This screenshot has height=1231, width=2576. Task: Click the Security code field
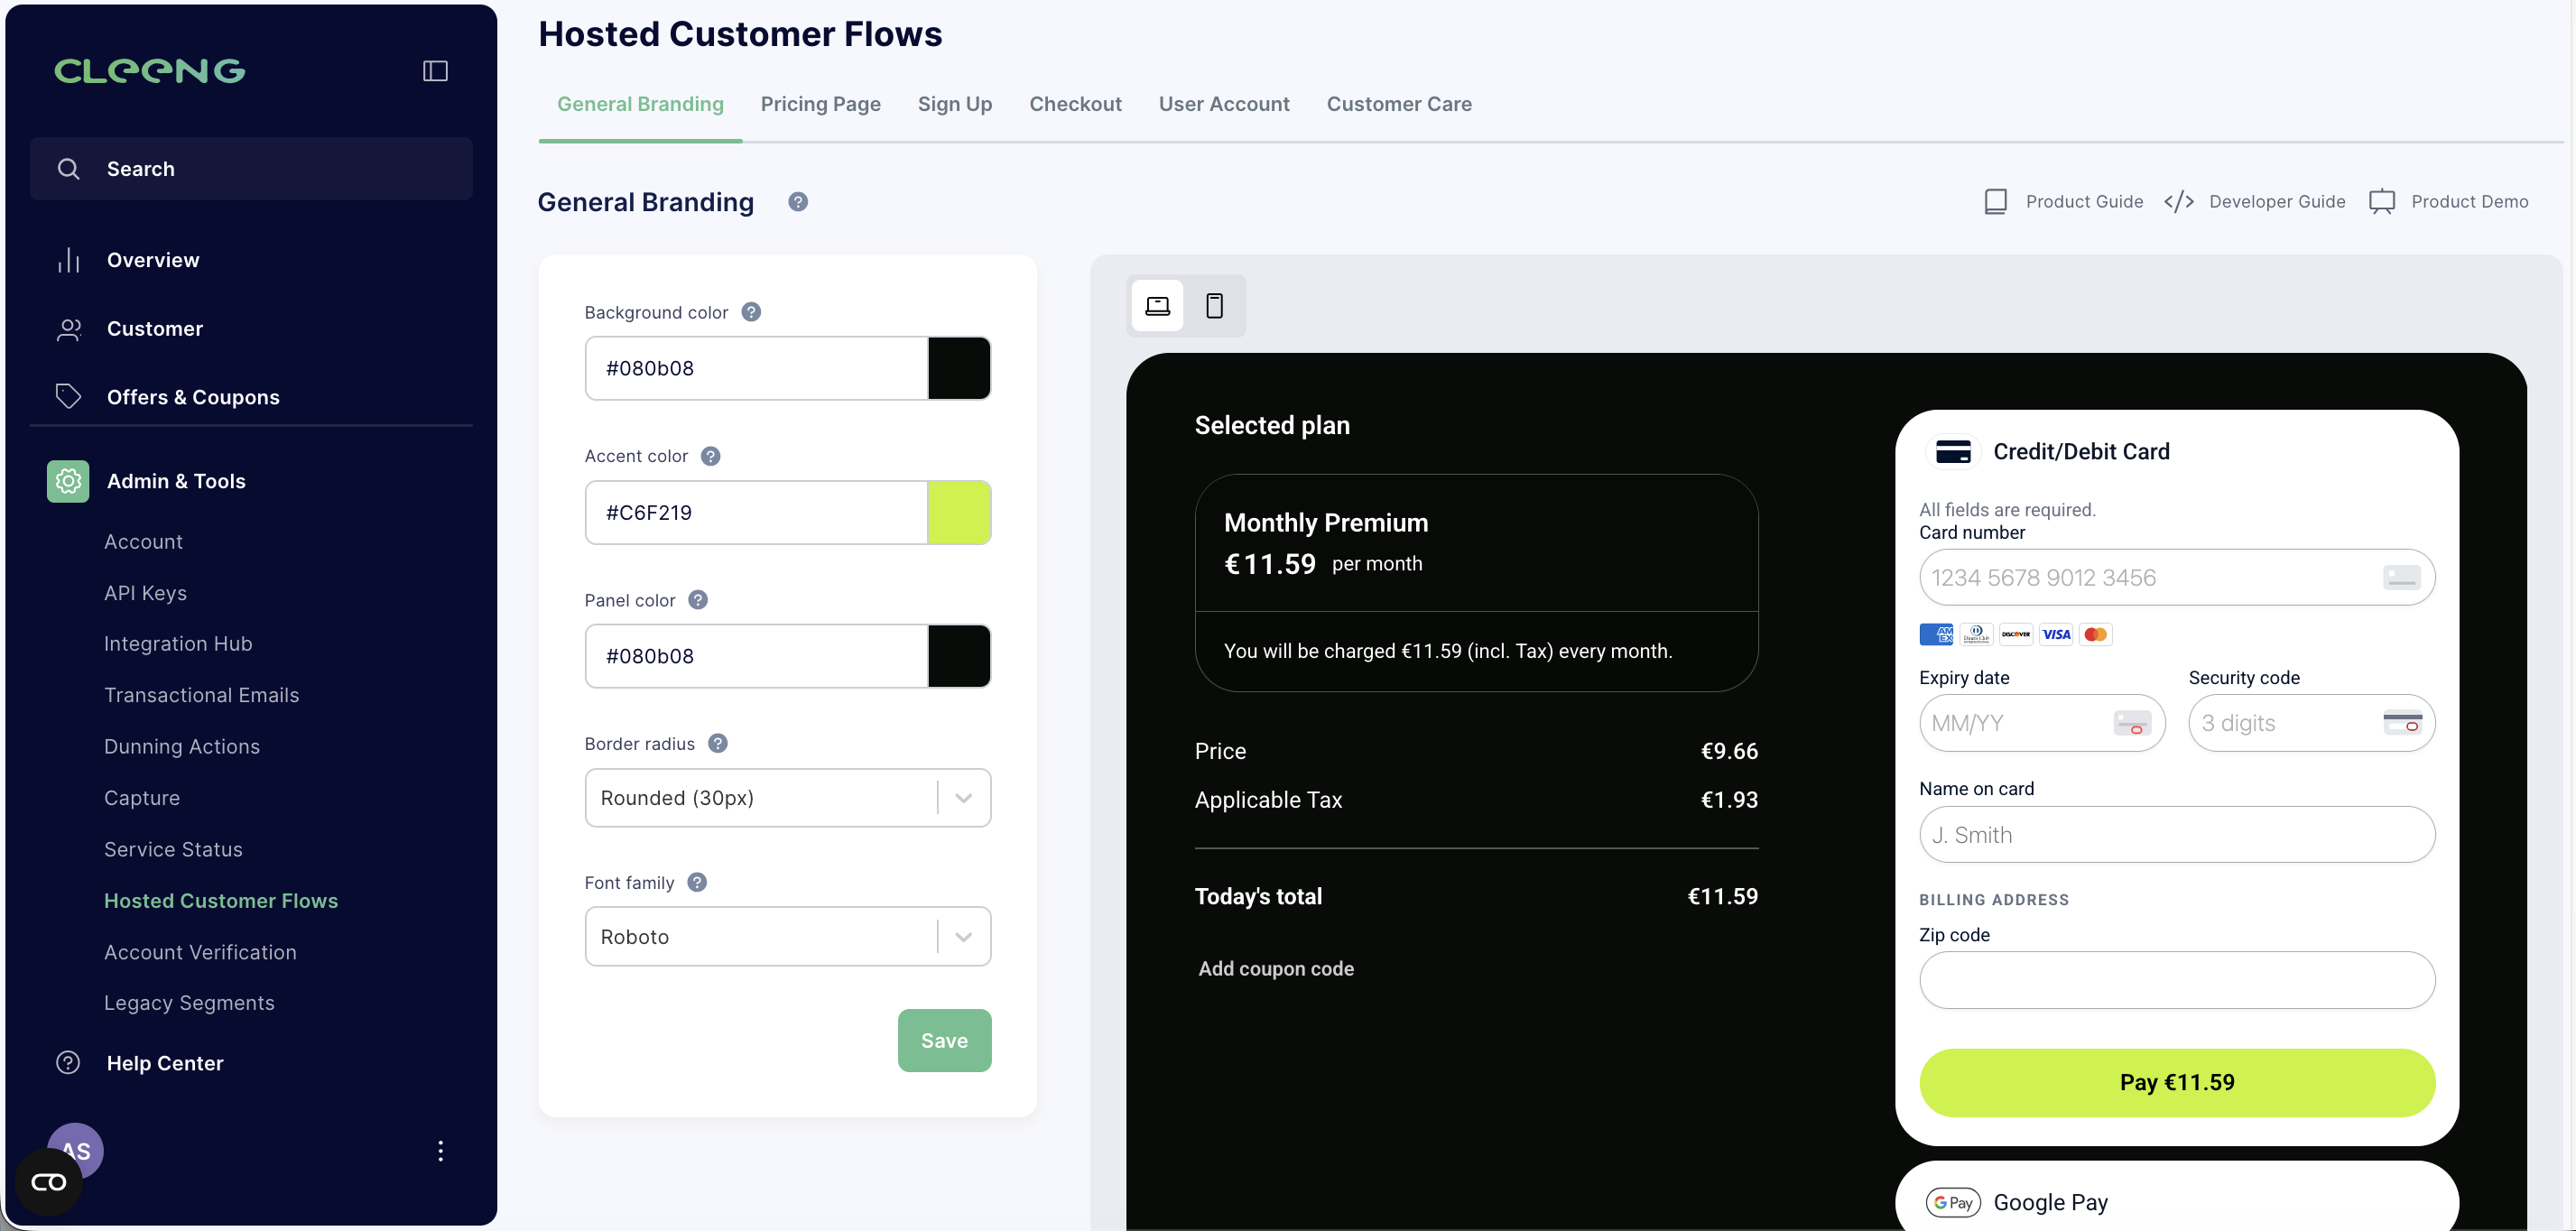tap(2311, 723)
